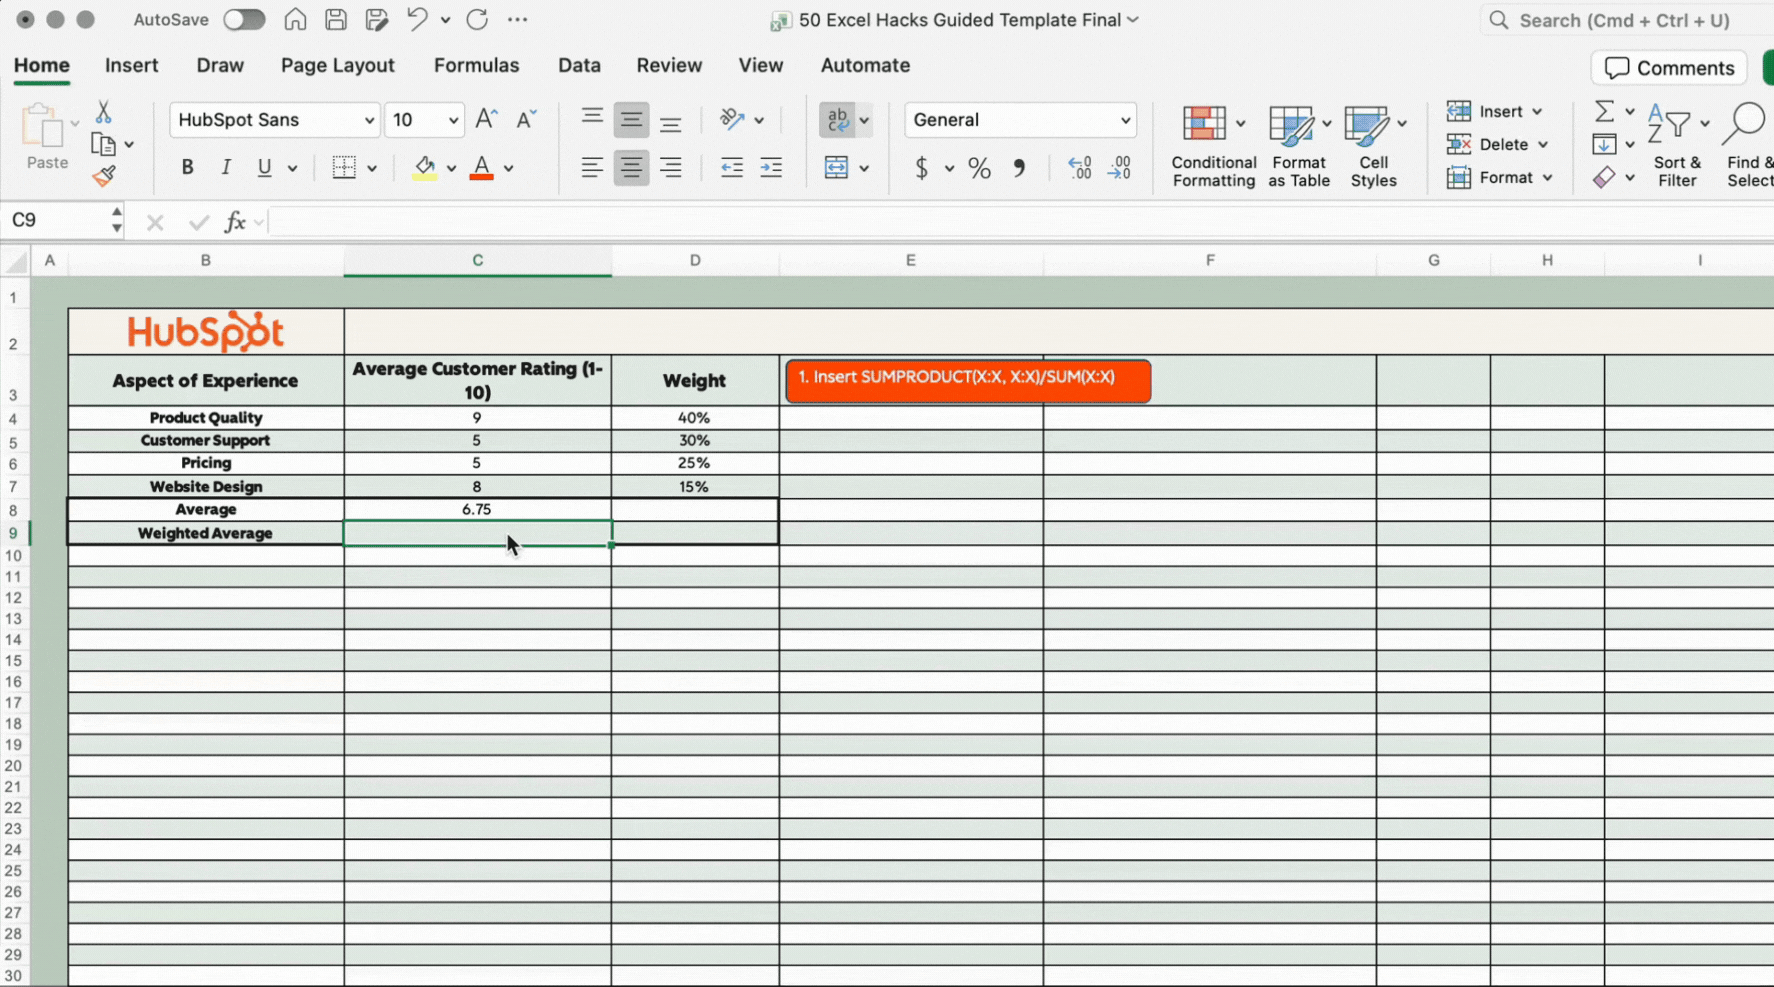Screen dimensions: 1774x987
Task: Click the Increase Font Size icon
Action: coord(486,119)
